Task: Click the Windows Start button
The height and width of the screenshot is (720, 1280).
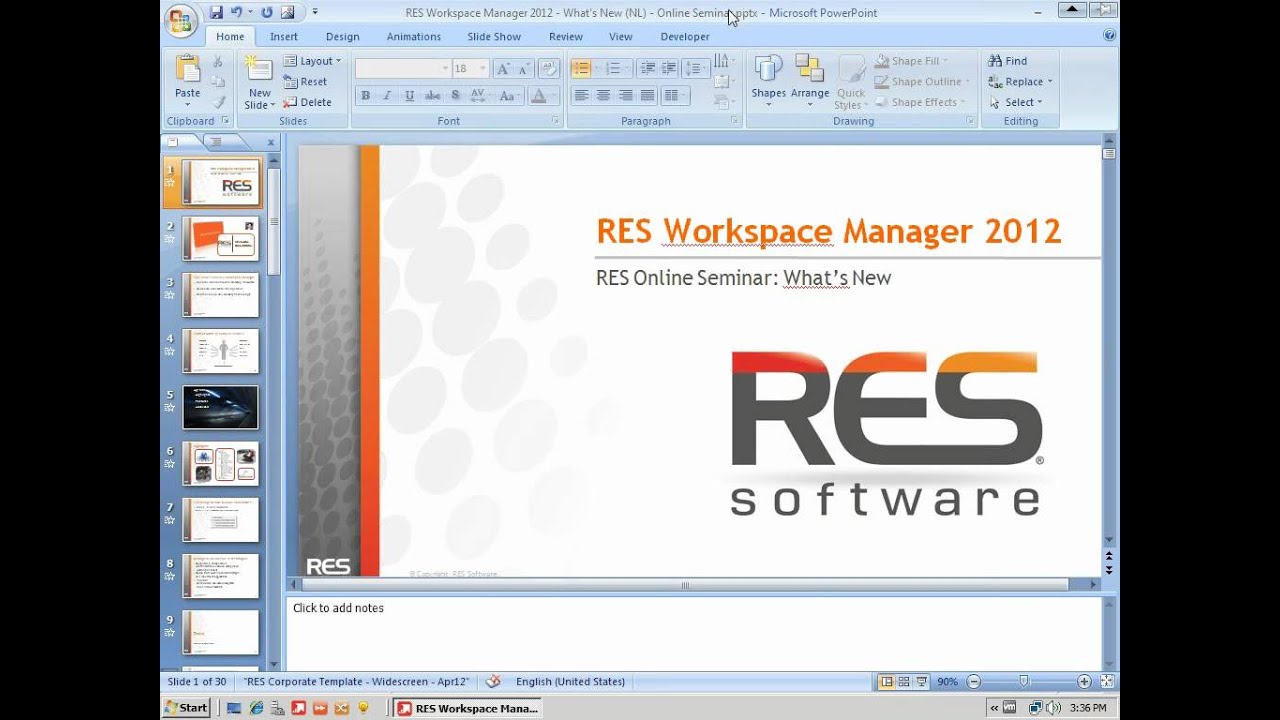Action: pos(187,708)
